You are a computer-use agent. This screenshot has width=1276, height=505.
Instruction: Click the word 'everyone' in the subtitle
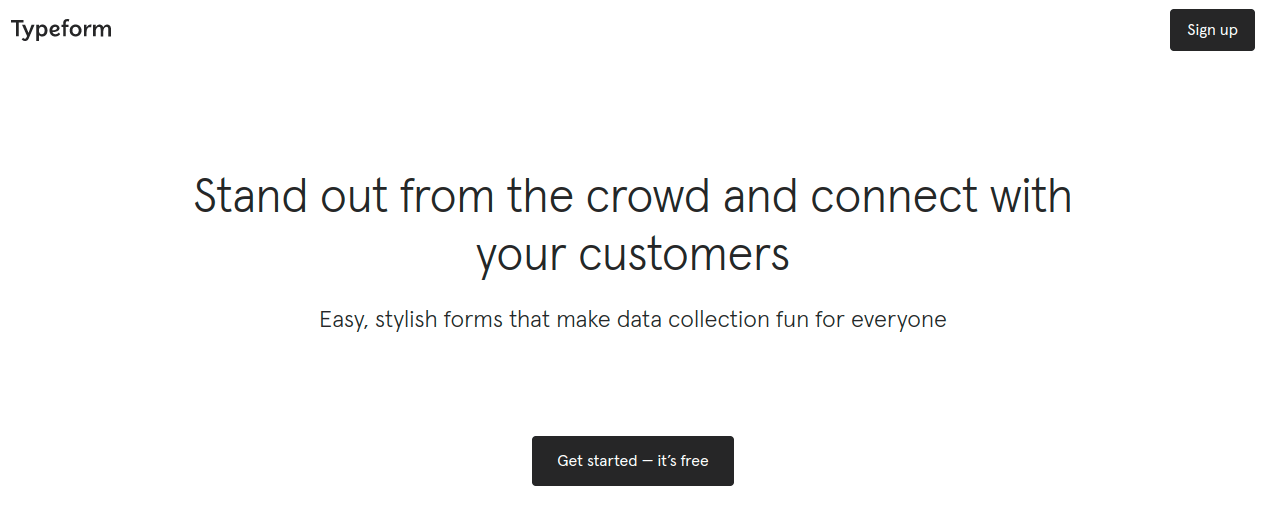(x=899, y=320)
